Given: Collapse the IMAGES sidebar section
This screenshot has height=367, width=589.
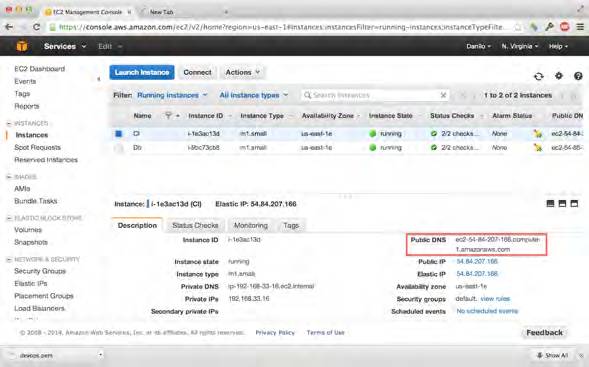Looking at the screenshot, I should click(9, 177).
